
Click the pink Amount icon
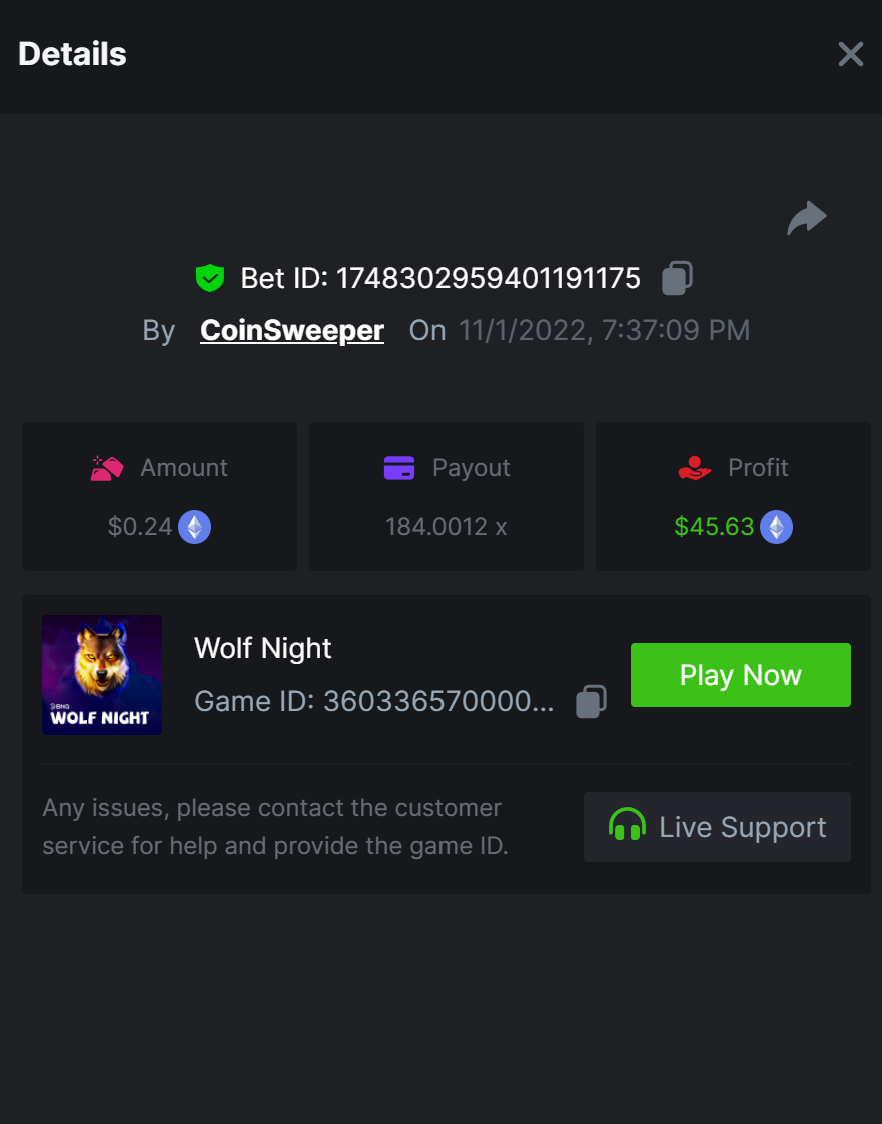(x=107, y=468)
